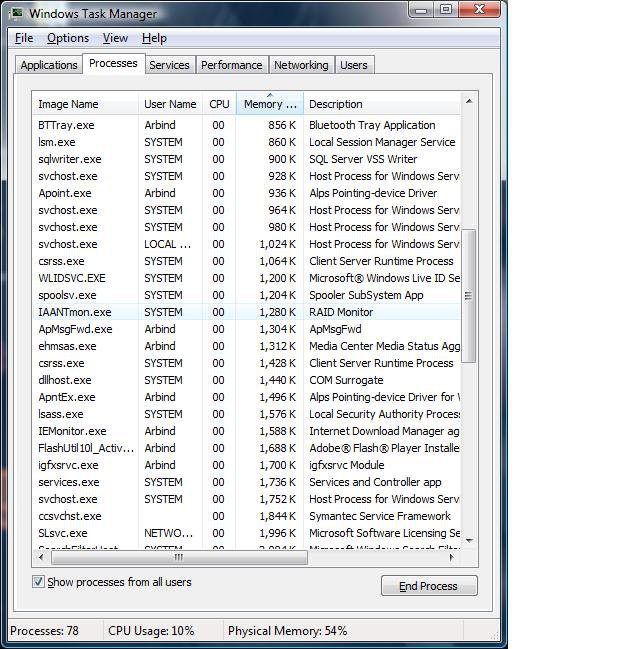The width and height of the screenshot is (640, 649).
Task: Click the CPU Usage: 10% status entry
Action: tap(151, 631)
